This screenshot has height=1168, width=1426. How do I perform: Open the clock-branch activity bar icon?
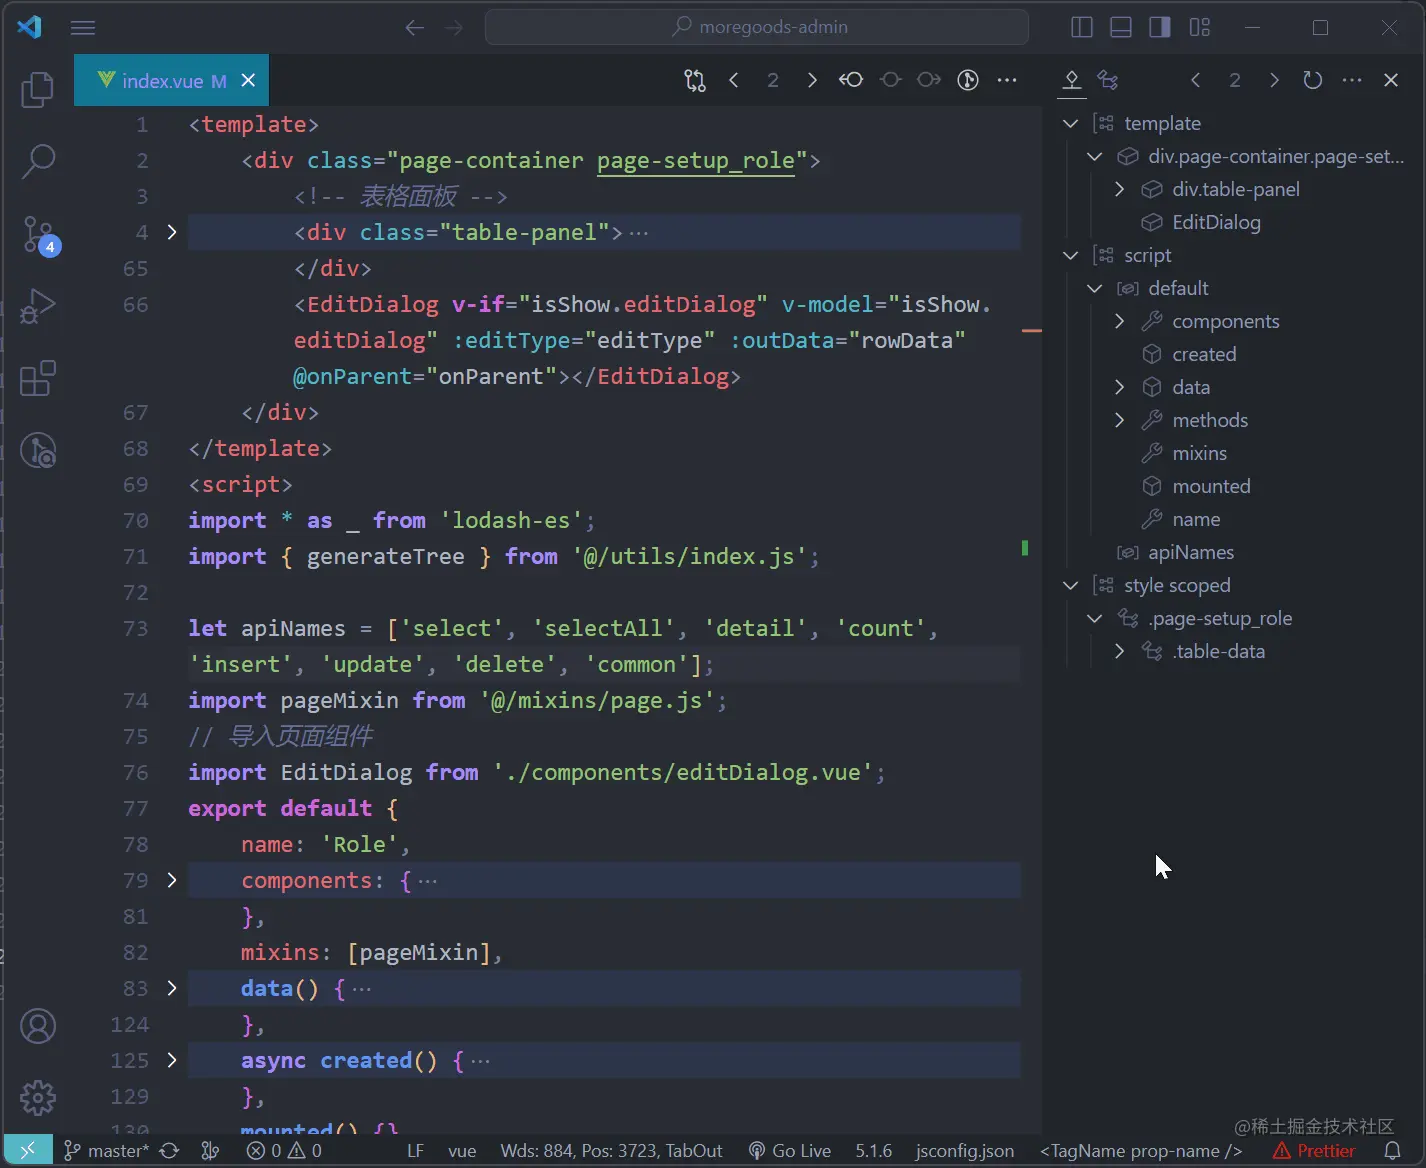tap(38, 451)
